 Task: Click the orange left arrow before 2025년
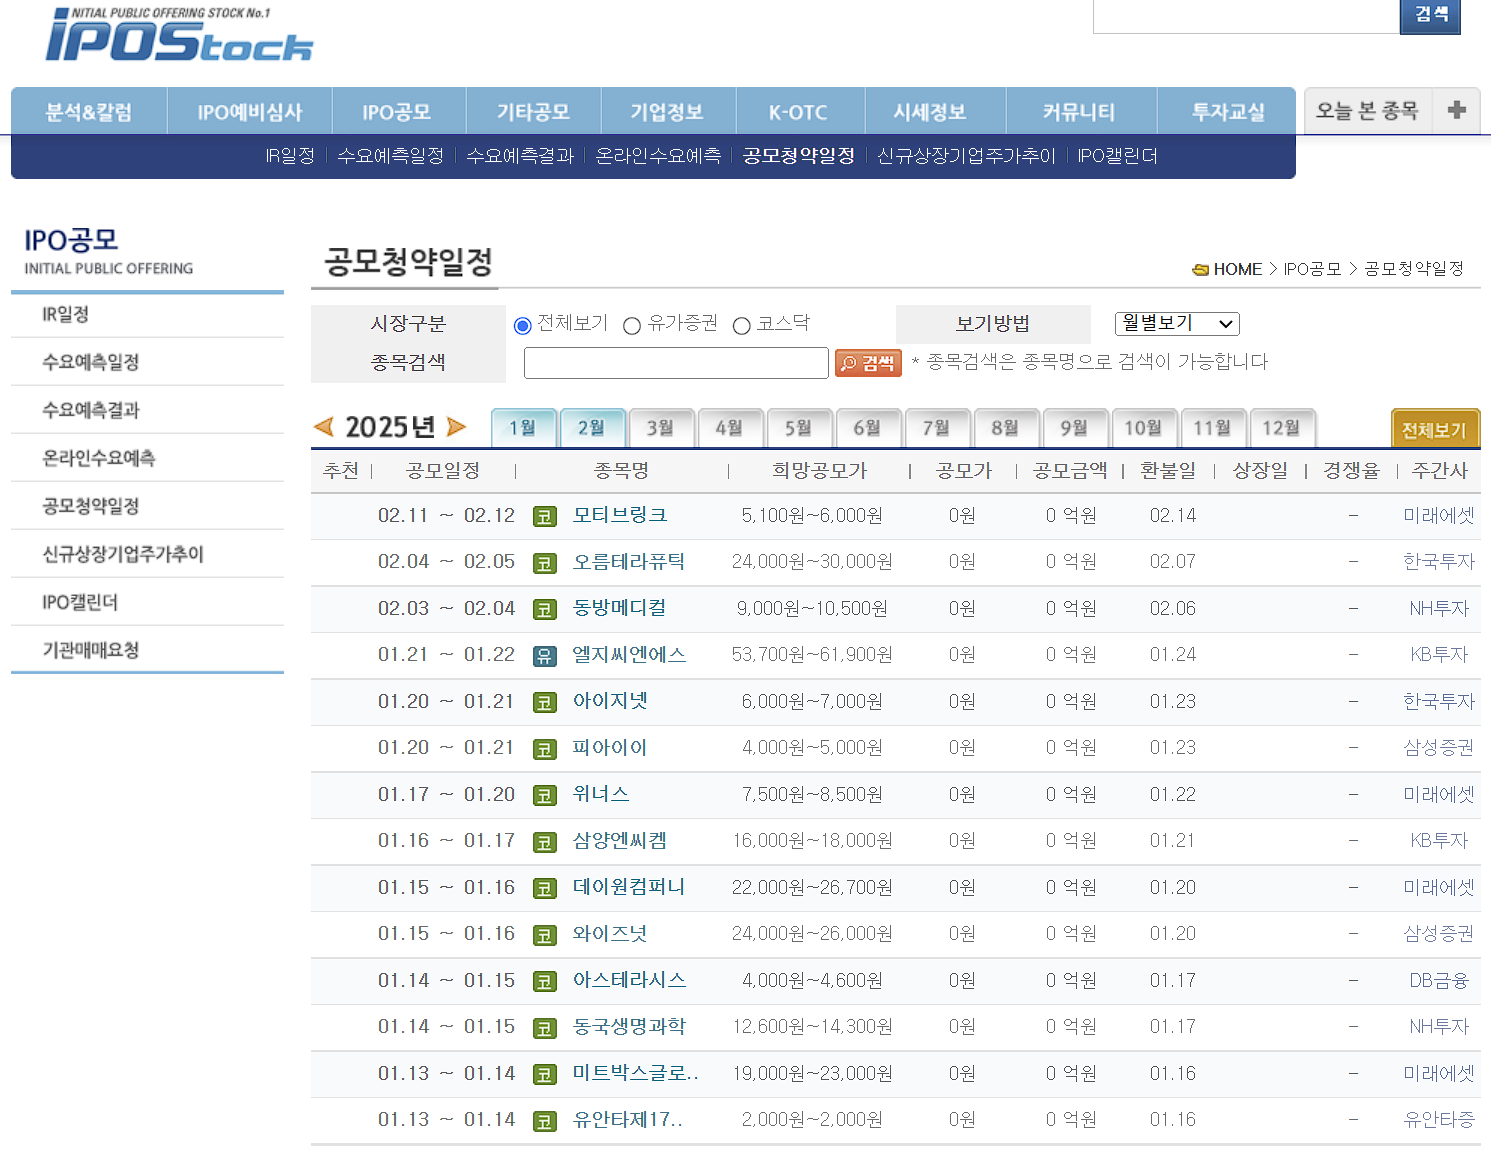[325, 426]
